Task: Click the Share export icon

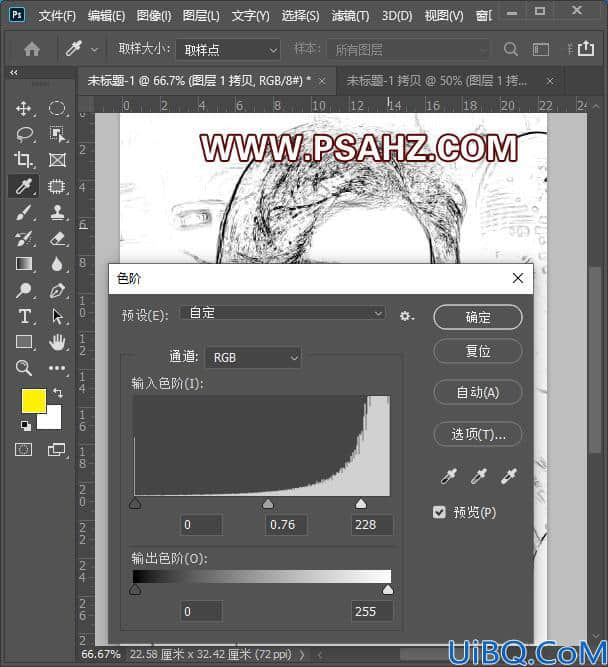Action: pyautogui.click(x=586, y=48)
